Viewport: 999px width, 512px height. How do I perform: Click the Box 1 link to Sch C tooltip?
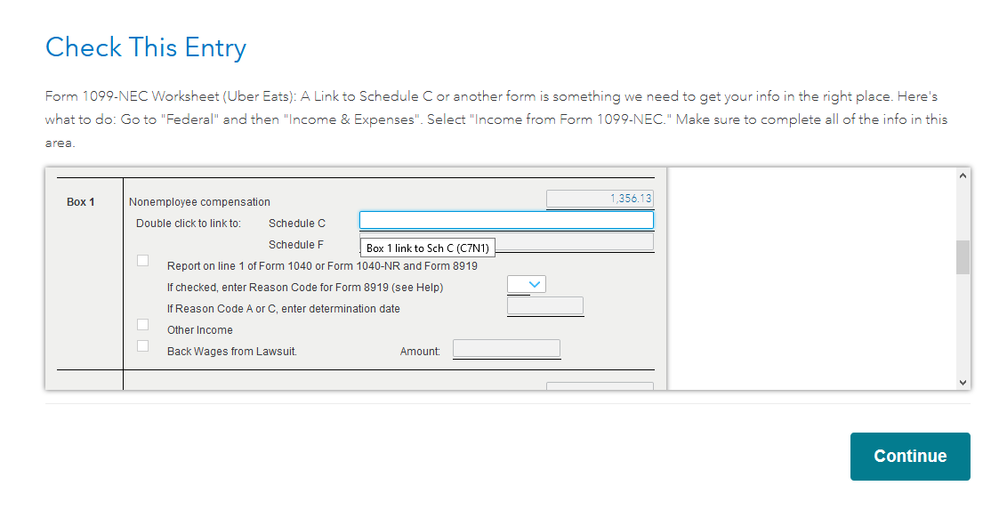tap(428, 248)
